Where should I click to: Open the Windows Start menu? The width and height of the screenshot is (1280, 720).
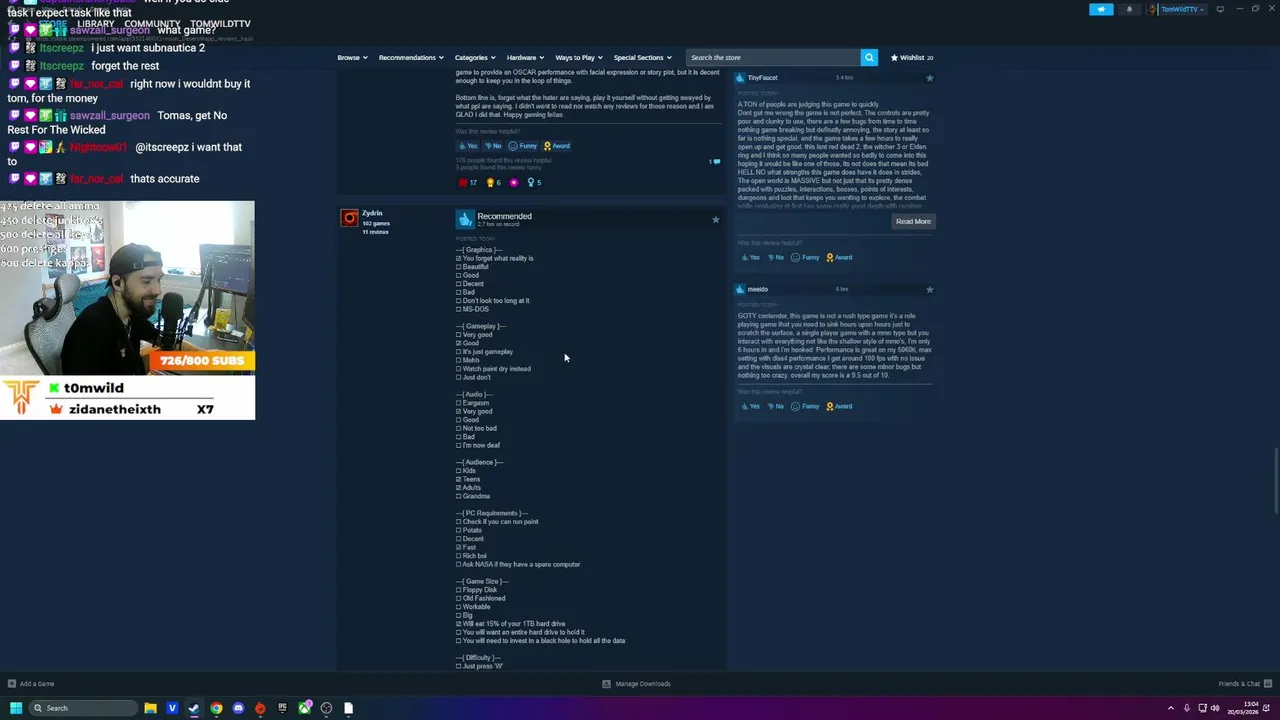[16, 708]
